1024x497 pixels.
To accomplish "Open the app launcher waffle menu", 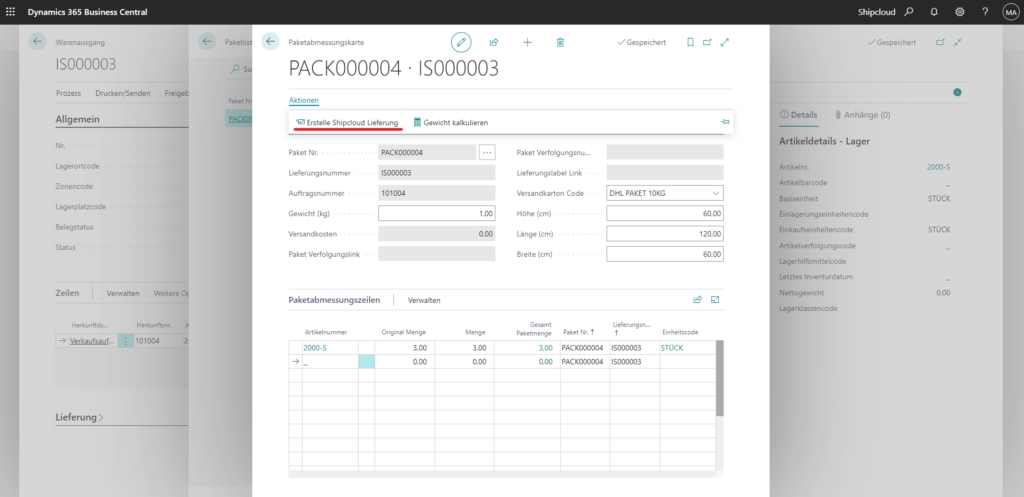I will click(x=11, y=12).
